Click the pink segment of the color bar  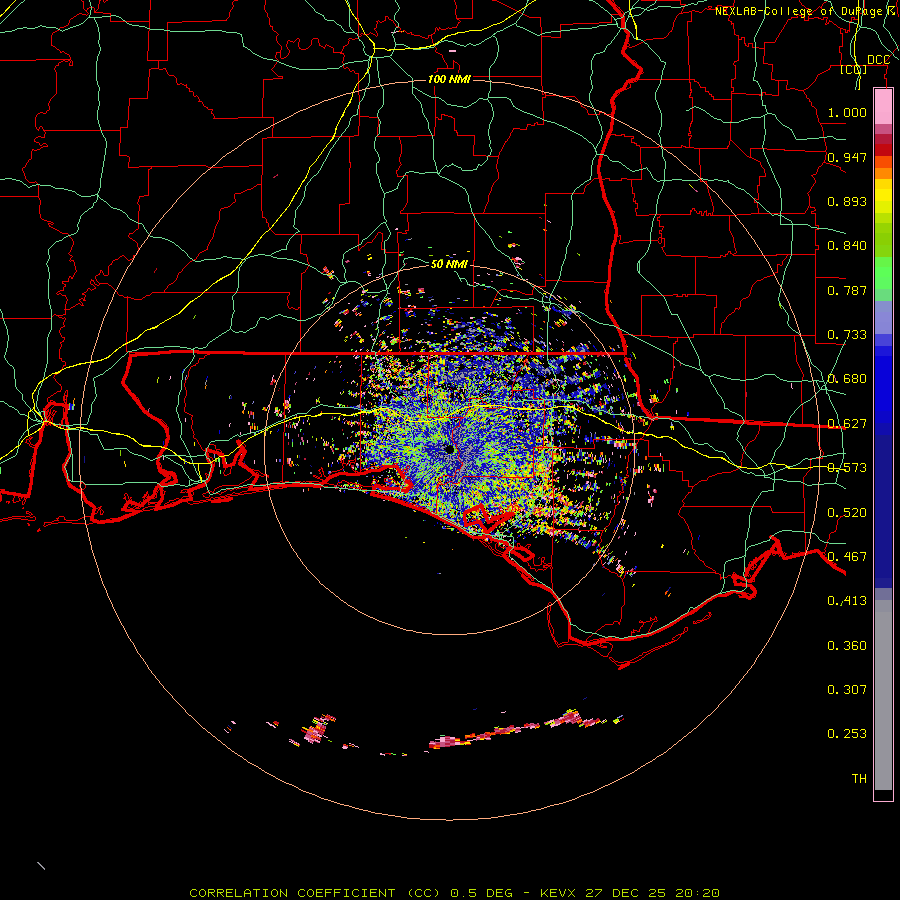(x=883, y=106)
